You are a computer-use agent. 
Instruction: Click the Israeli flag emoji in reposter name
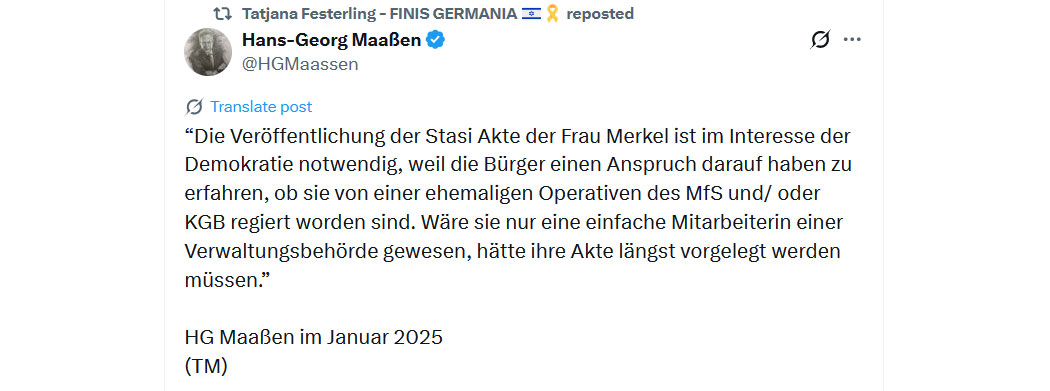[x=531, y=13]
